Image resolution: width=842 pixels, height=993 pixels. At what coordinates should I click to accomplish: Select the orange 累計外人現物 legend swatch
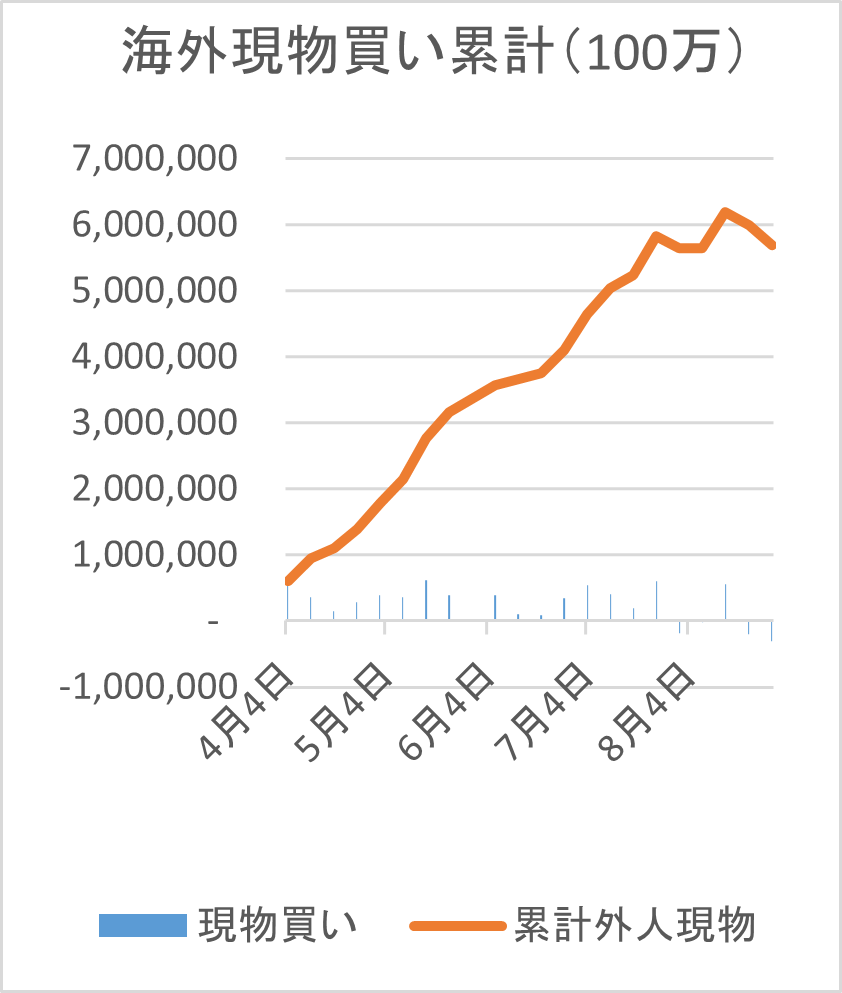click(455, 925)
